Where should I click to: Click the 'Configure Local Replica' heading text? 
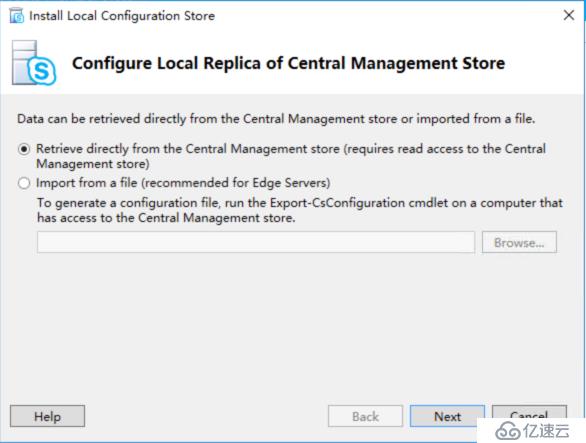click(288, 63)
